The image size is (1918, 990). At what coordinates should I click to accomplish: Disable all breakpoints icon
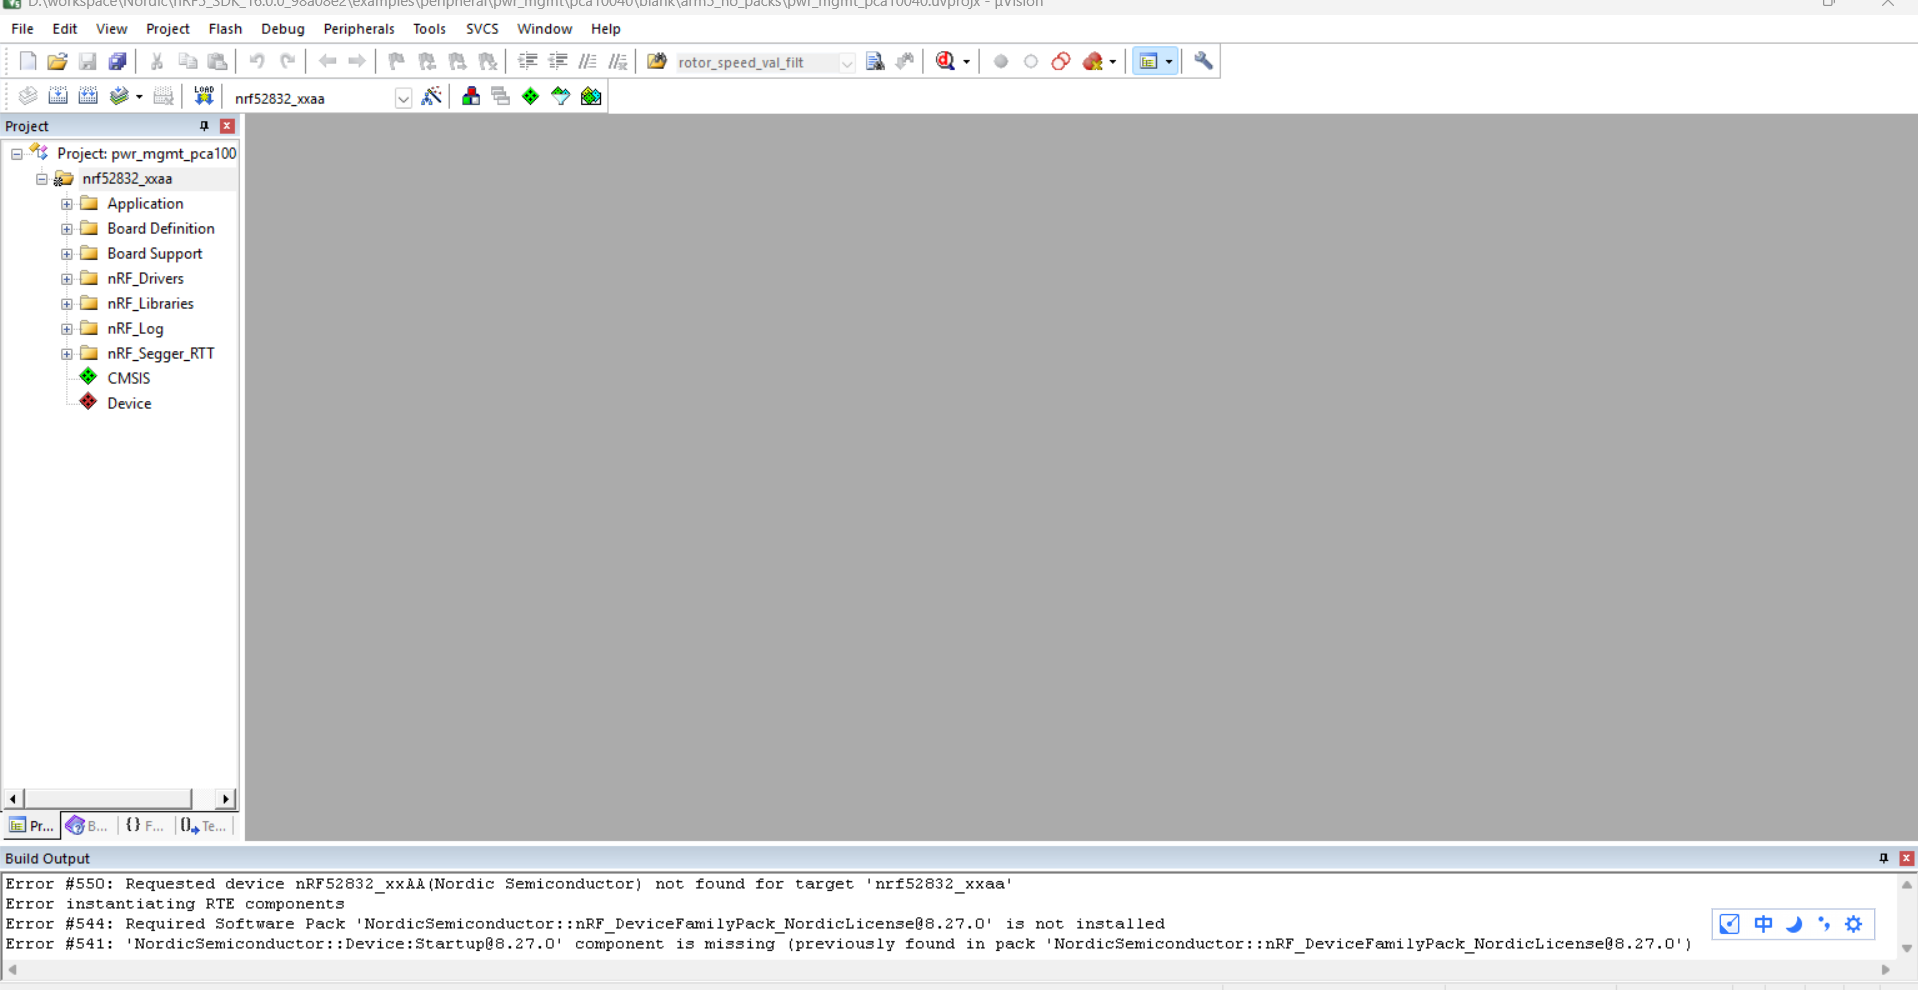tap(1061, 61)
